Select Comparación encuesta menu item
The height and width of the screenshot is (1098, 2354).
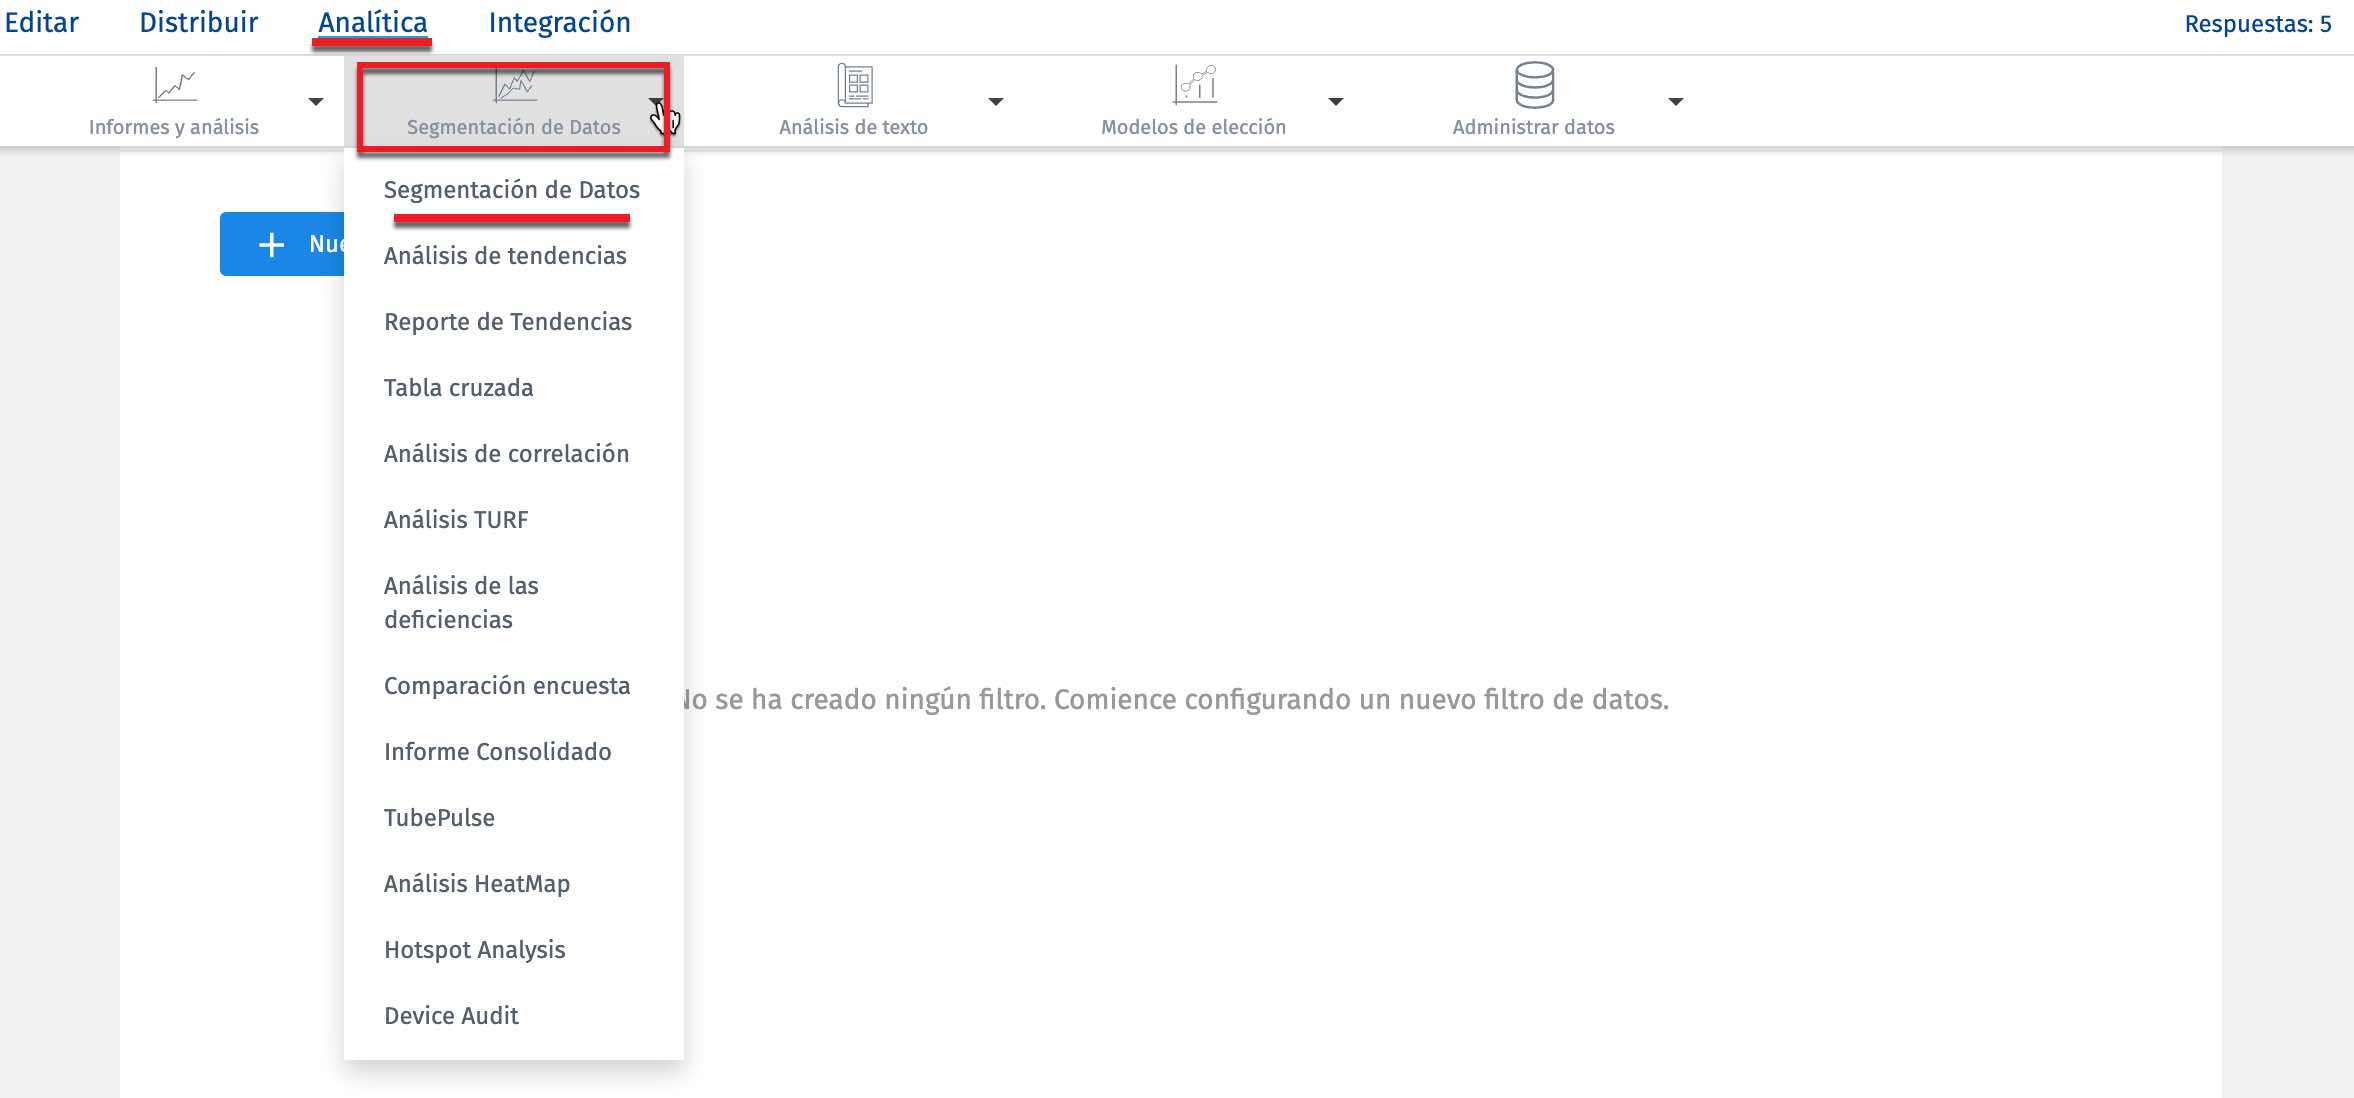click(x=507, y=686)
